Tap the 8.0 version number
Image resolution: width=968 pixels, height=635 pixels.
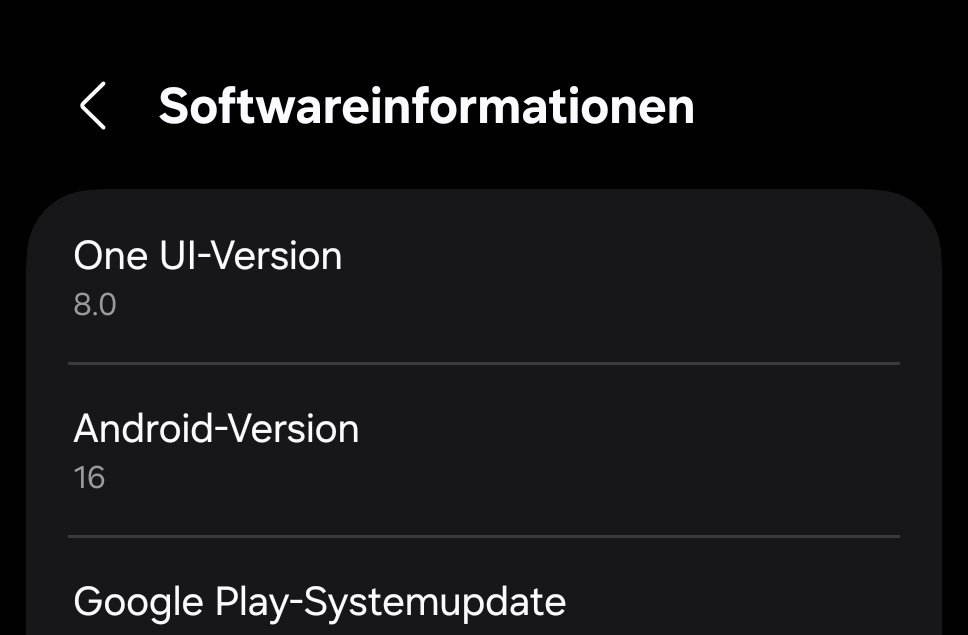point(94,305)
